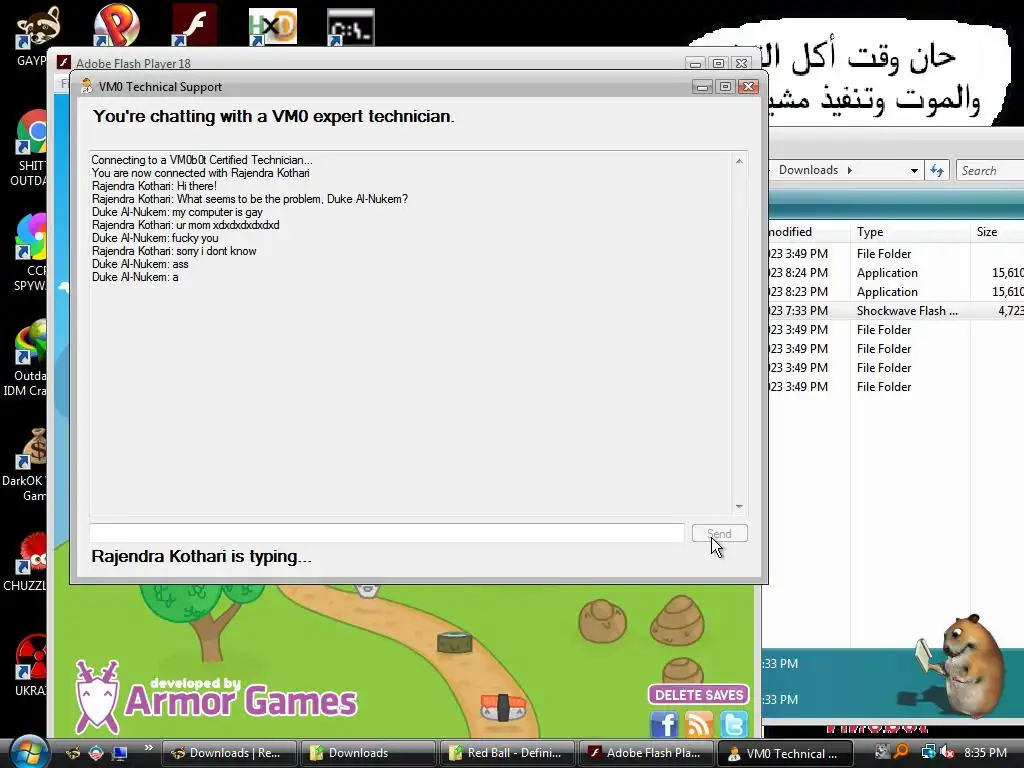Sort by the Type column header
The width and height of the screenshot is (1024, 768).
(x=910, y=232)
